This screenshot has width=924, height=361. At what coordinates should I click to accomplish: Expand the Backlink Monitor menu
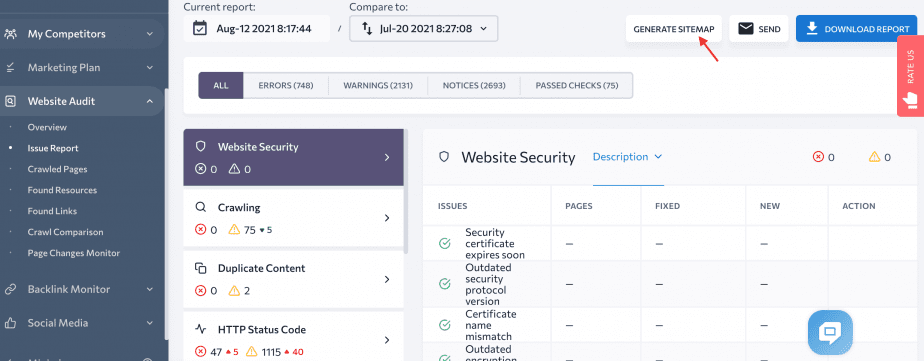click(150, 289)
